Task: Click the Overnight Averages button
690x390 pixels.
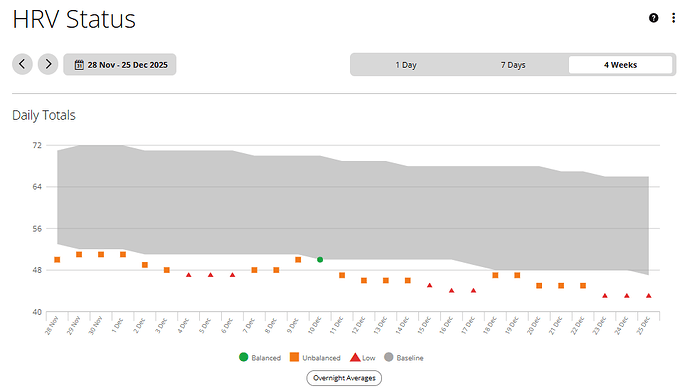Action: 344,378
